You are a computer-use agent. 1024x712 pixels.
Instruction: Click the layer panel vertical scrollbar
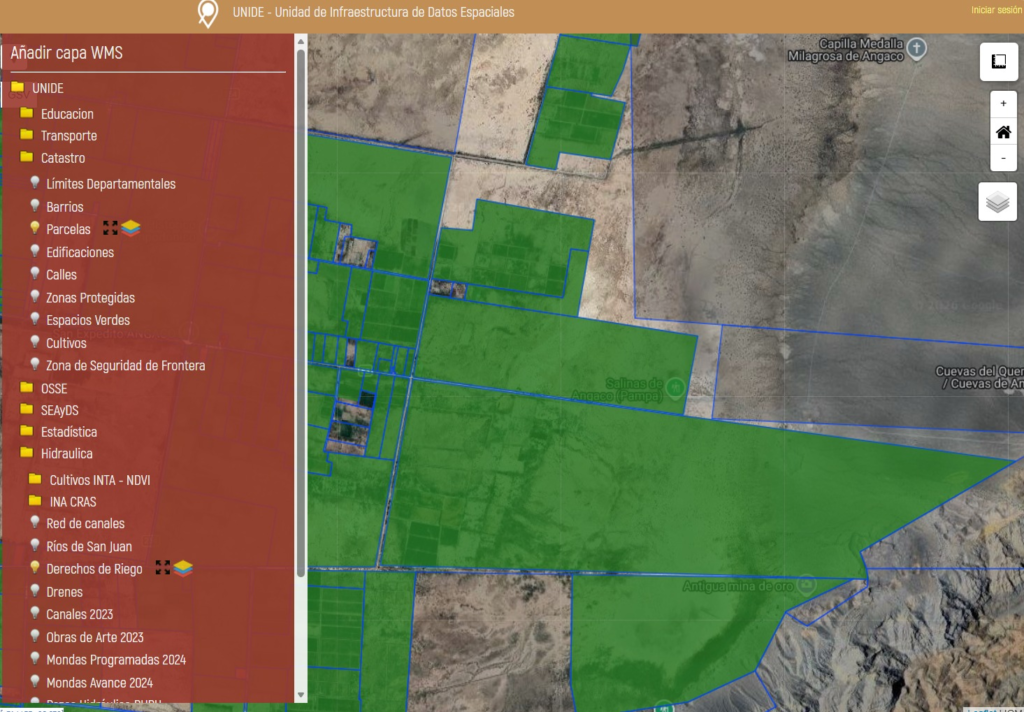[301, 300]
